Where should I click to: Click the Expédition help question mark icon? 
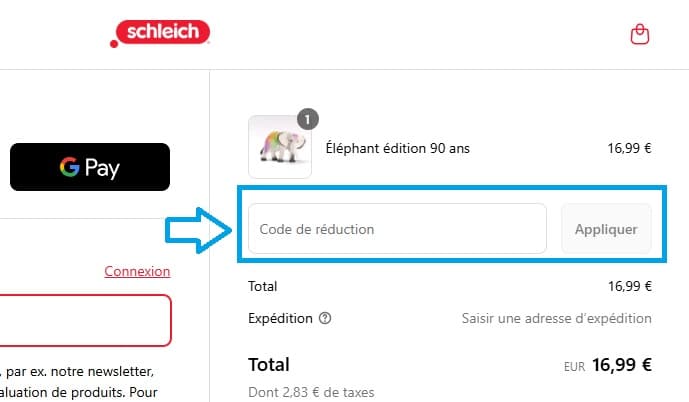pos(324,319)
